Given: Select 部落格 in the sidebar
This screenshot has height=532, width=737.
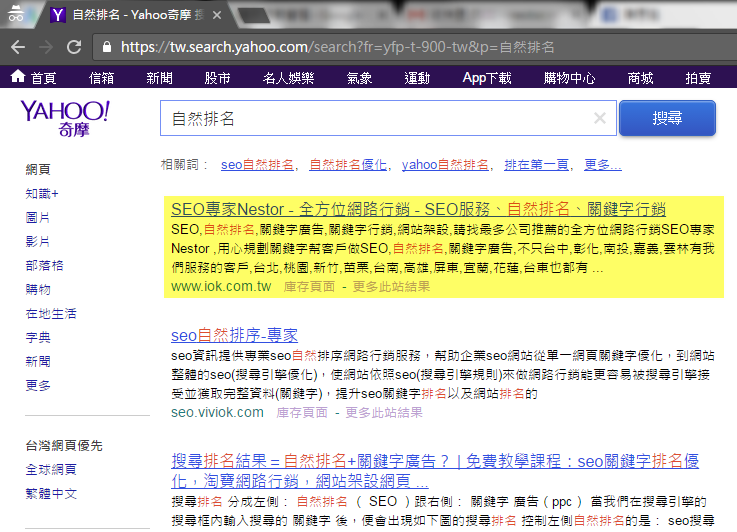Looking at the screenshot, I should 44,265.
